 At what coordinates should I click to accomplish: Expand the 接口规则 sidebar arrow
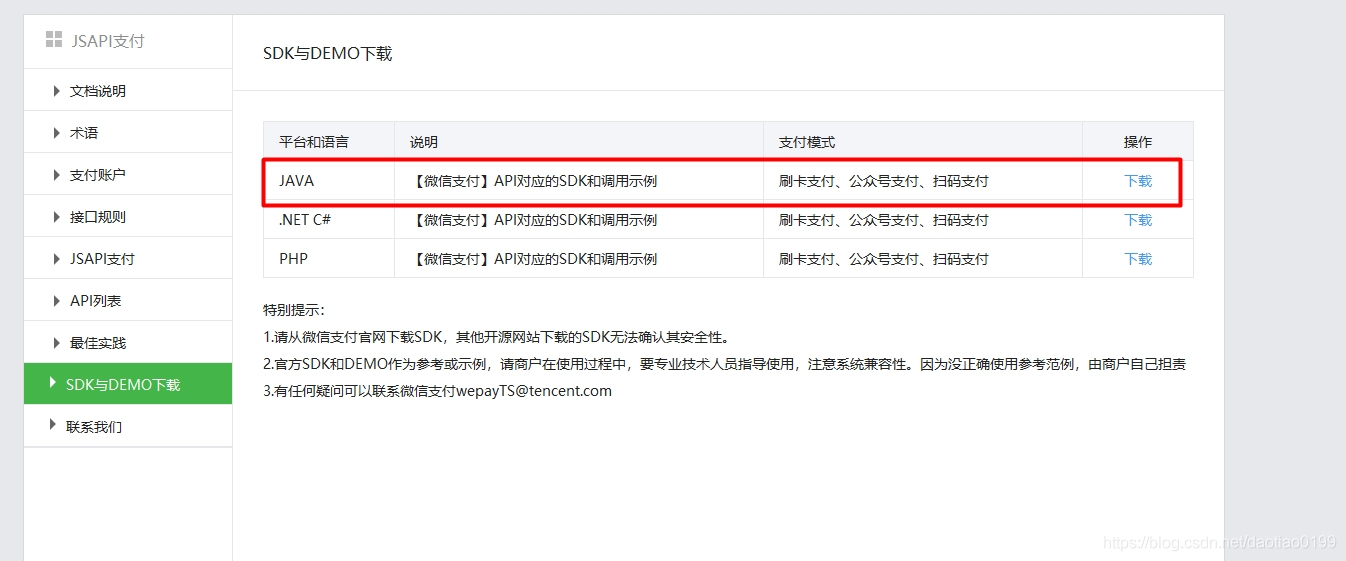coord(56,217)
